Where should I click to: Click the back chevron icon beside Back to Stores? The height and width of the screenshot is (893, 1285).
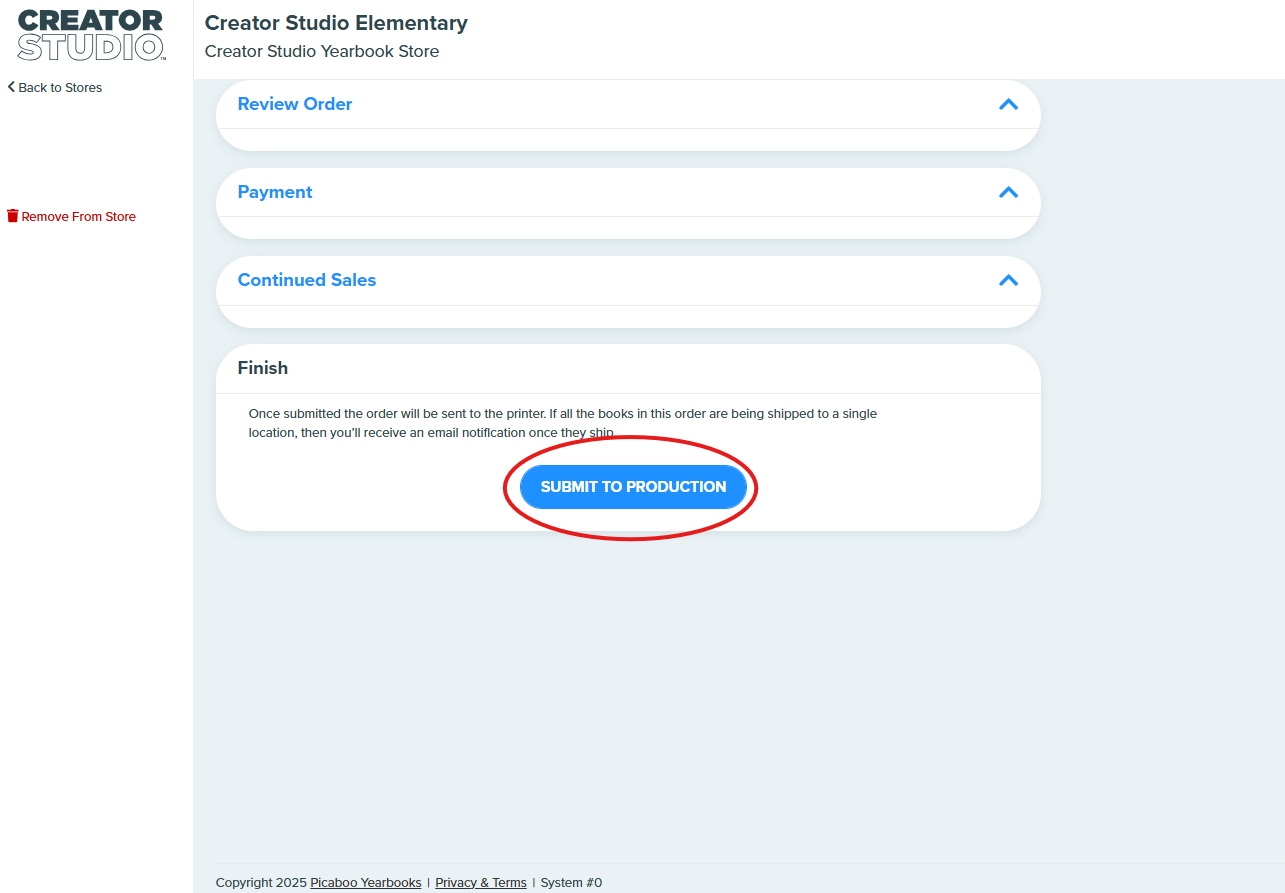pyautogui.click(x=11, y=87)
